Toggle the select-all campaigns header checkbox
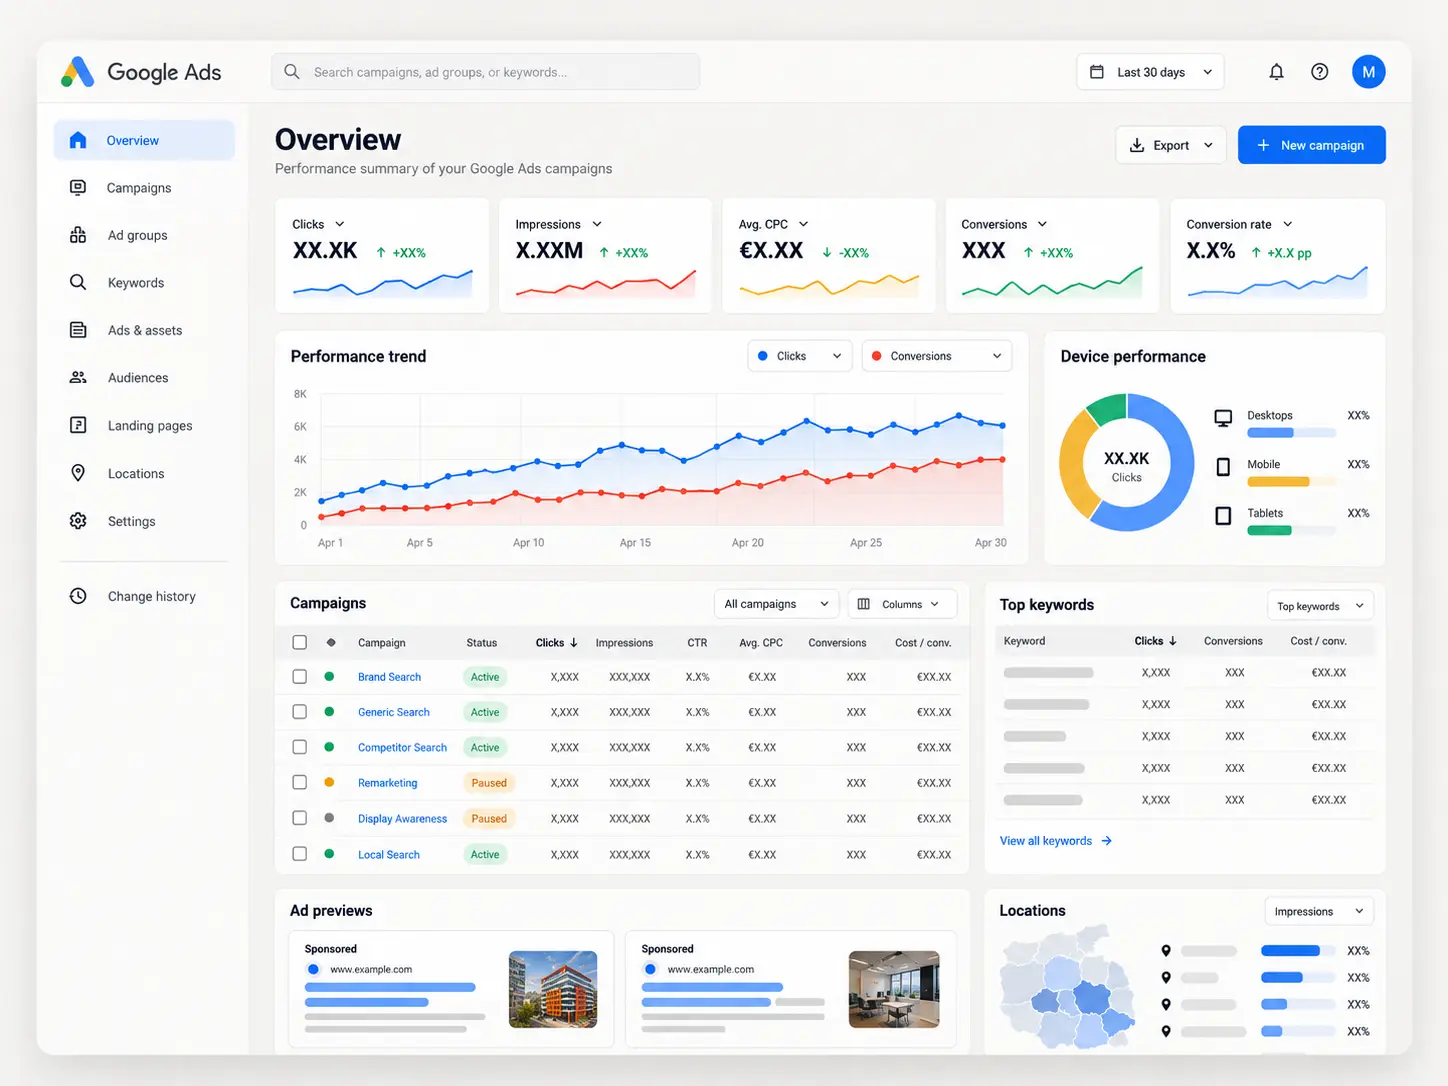The height and width of the screenshot is (1086, 1448). click(x=300, y=643)
